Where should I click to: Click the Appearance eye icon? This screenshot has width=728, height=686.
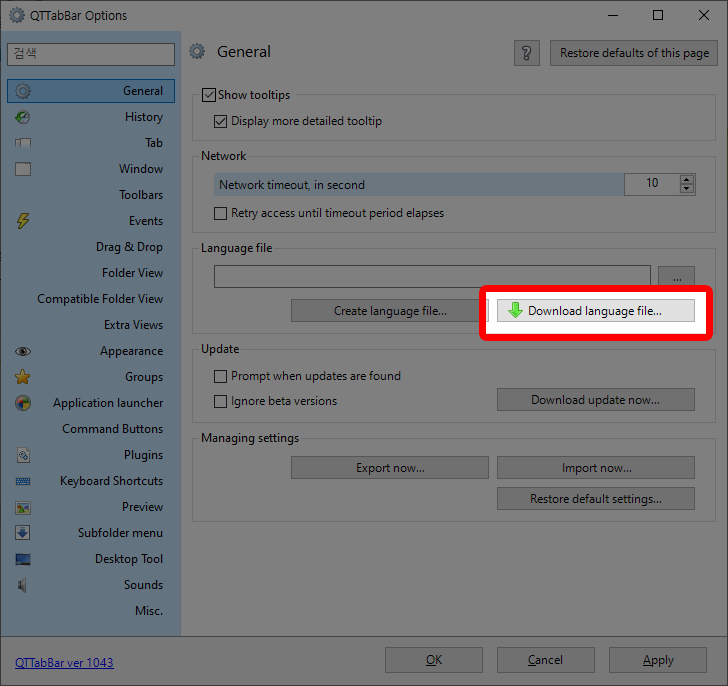tap(23, 351)
